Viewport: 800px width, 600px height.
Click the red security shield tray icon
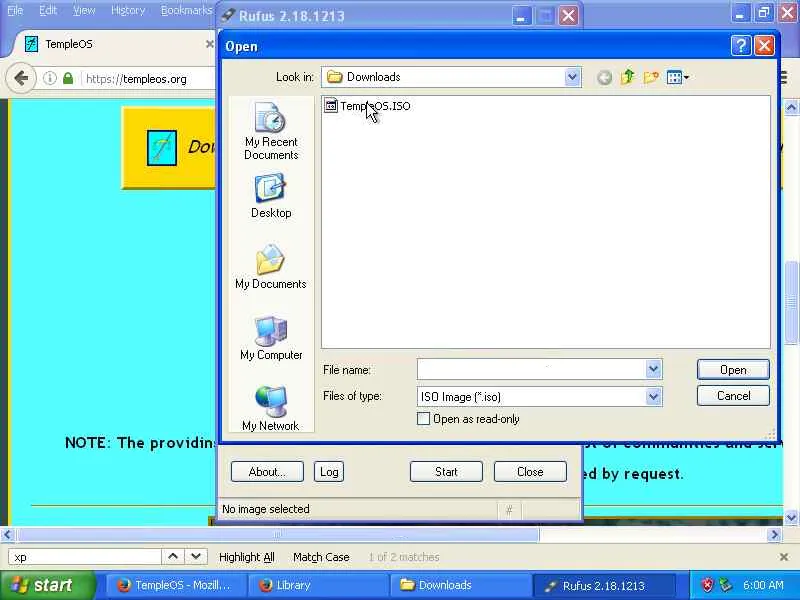[x=707, y=585]
